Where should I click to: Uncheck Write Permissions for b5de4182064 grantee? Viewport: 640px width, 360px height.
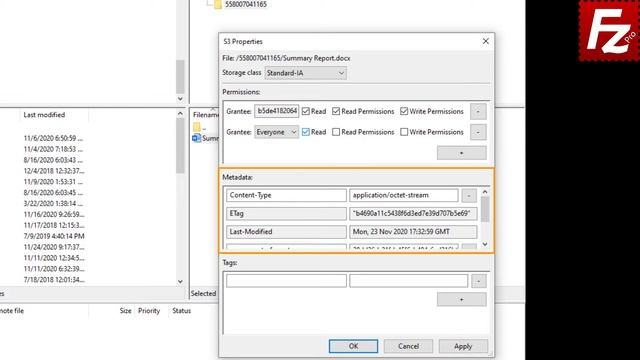click(404, 111)
